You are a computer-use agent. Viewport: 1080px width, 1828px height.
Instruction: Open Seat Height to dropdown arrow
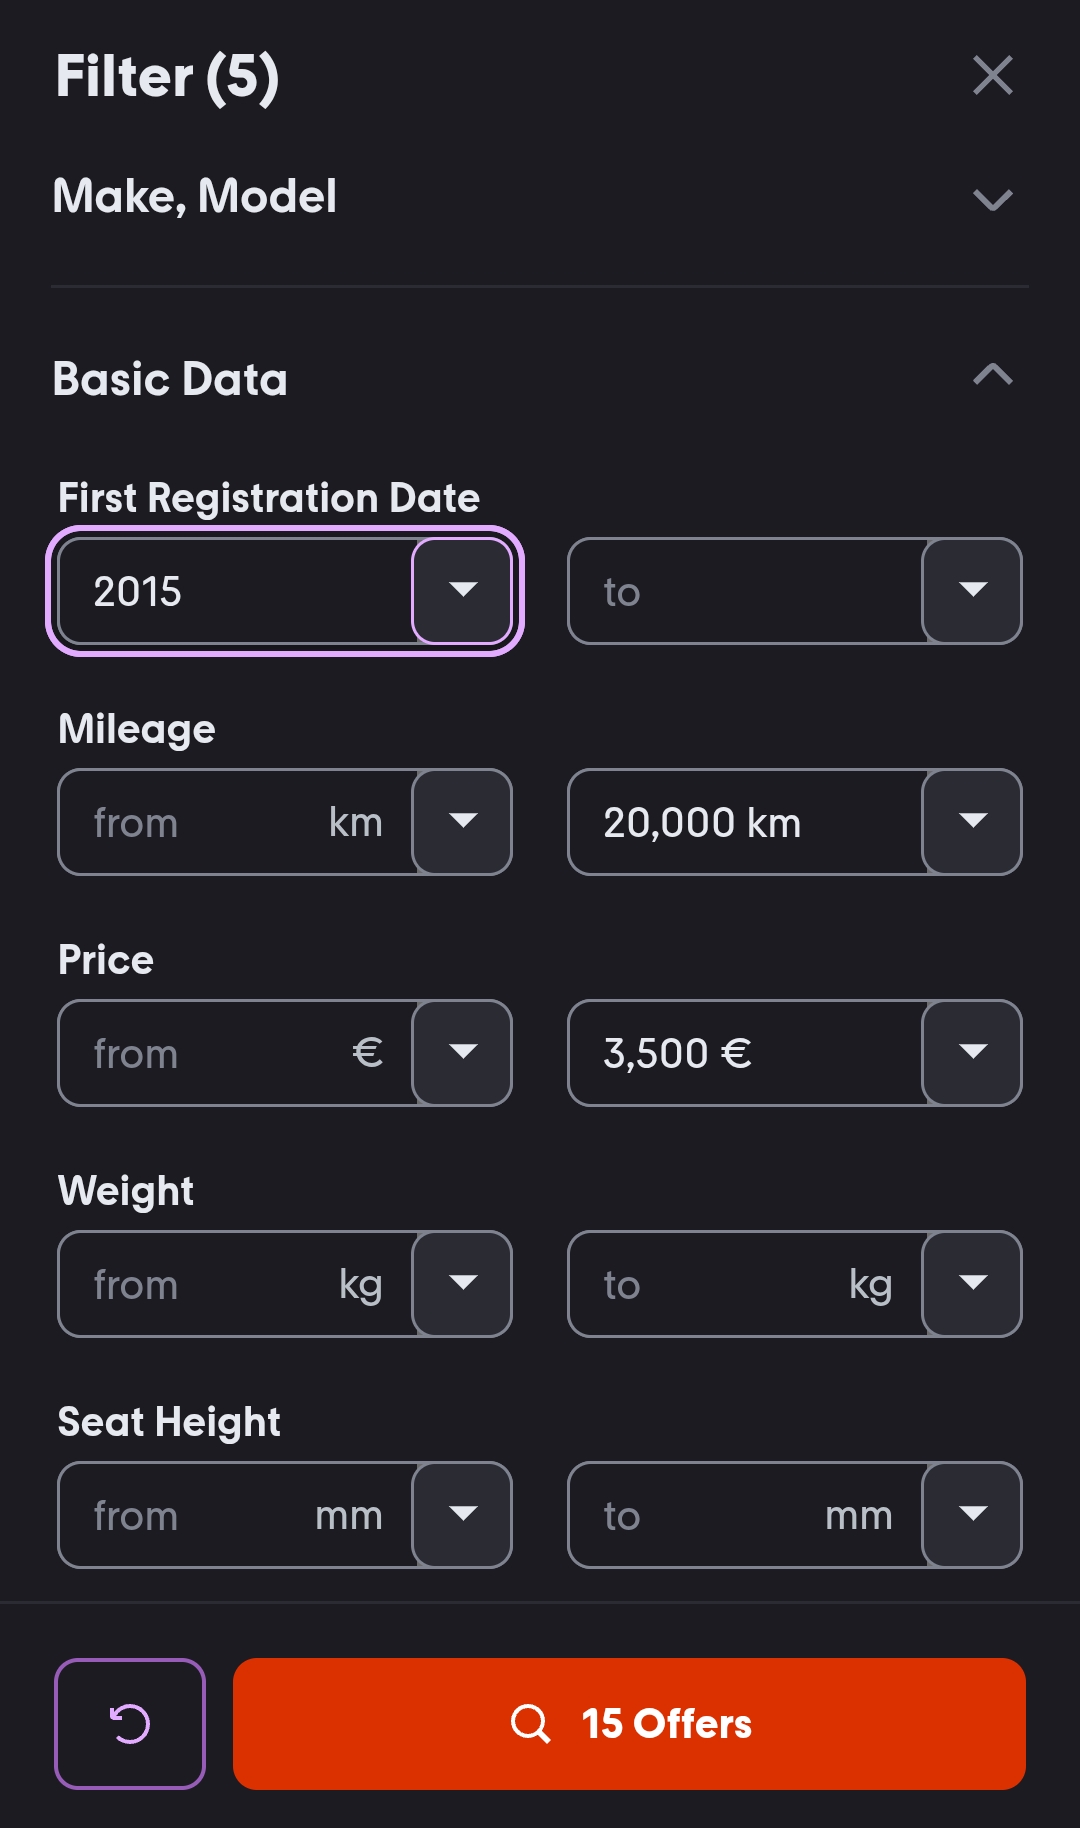click(972, 1515)
